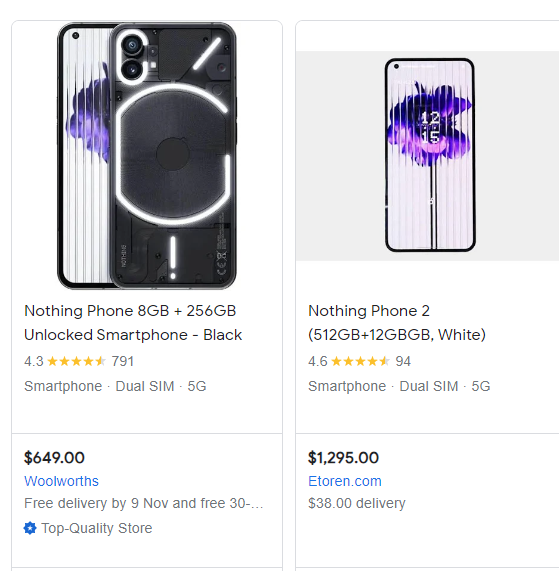Click Smartphone · Dual SIM · 5G under Phone 2
The width and height of the screenshot is (559, 571).
(399, 386)
